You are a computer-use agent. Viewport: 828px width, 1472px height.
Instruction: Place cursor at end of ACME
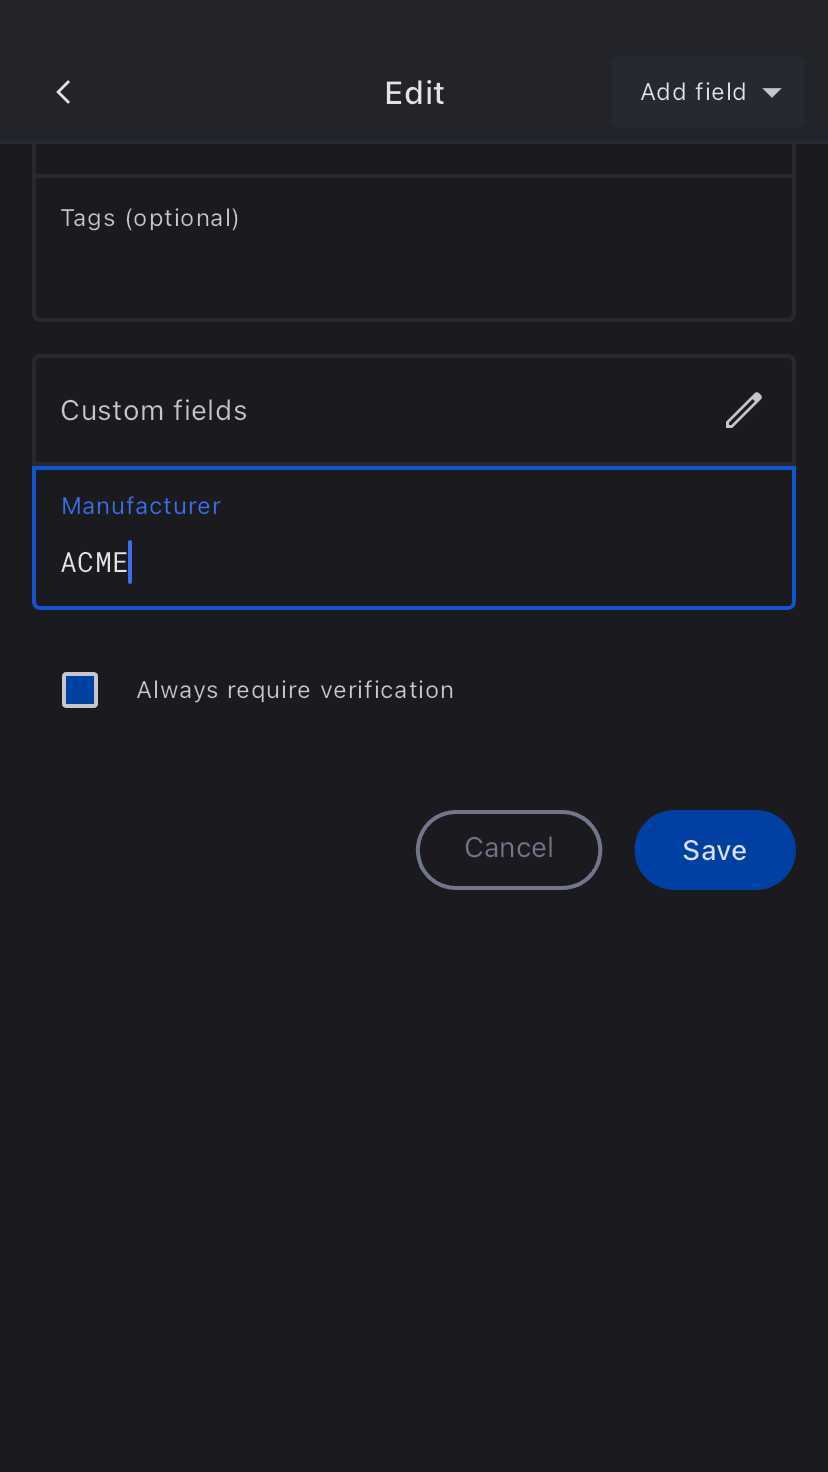(129, 563)
